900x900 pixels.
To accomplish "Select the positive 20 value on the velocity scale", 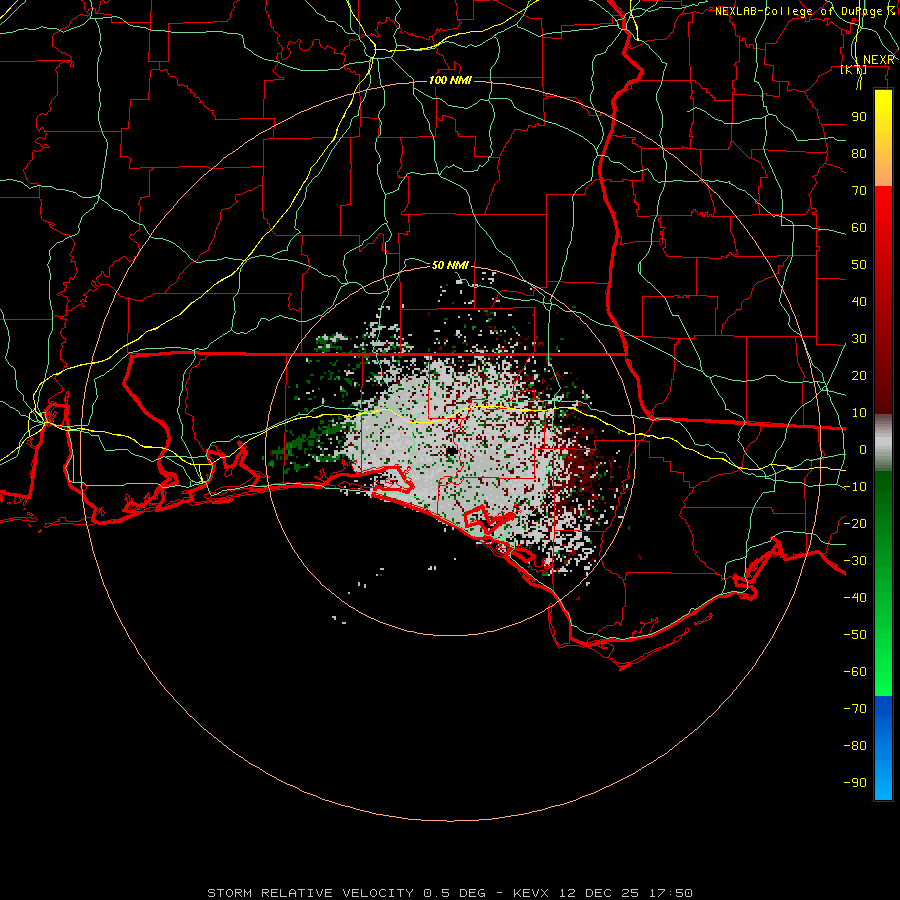I will point(859,376).
